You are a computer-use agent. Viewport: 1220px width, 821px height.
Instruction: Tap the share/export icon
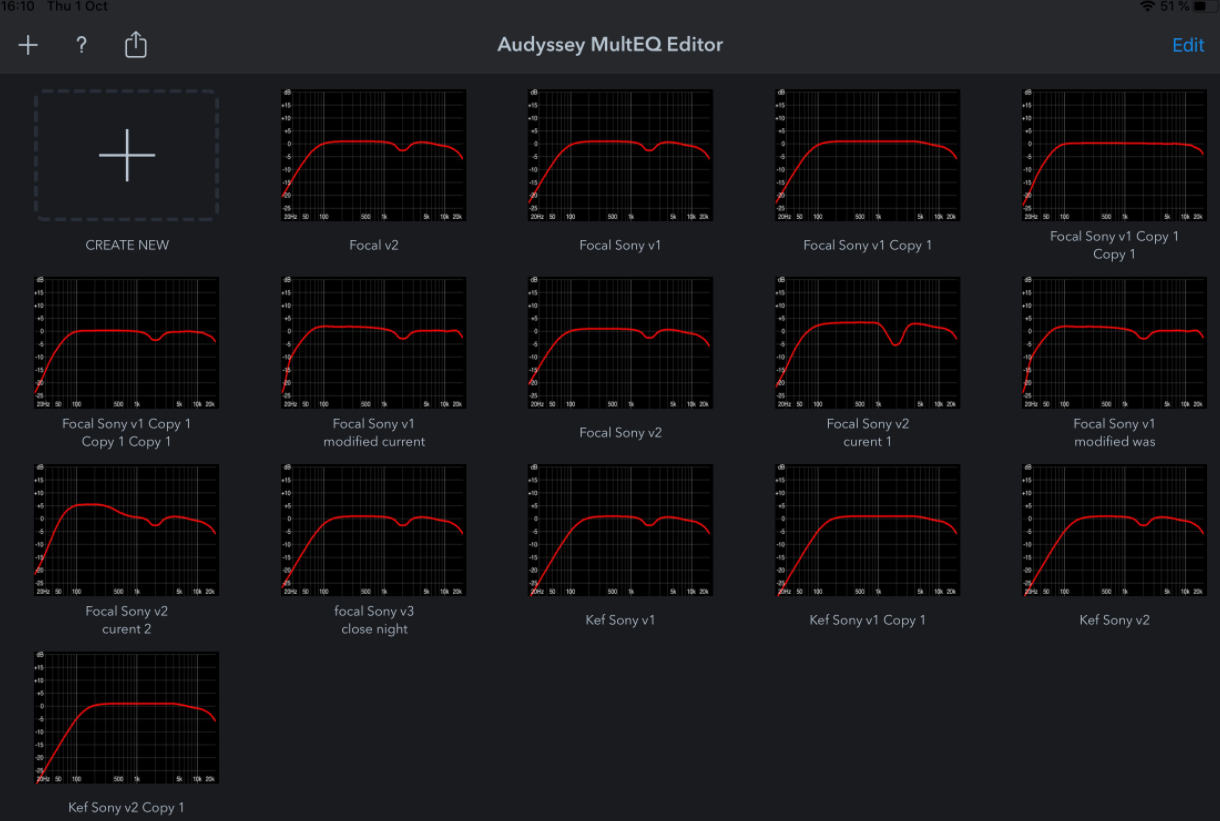pos(136,45)
